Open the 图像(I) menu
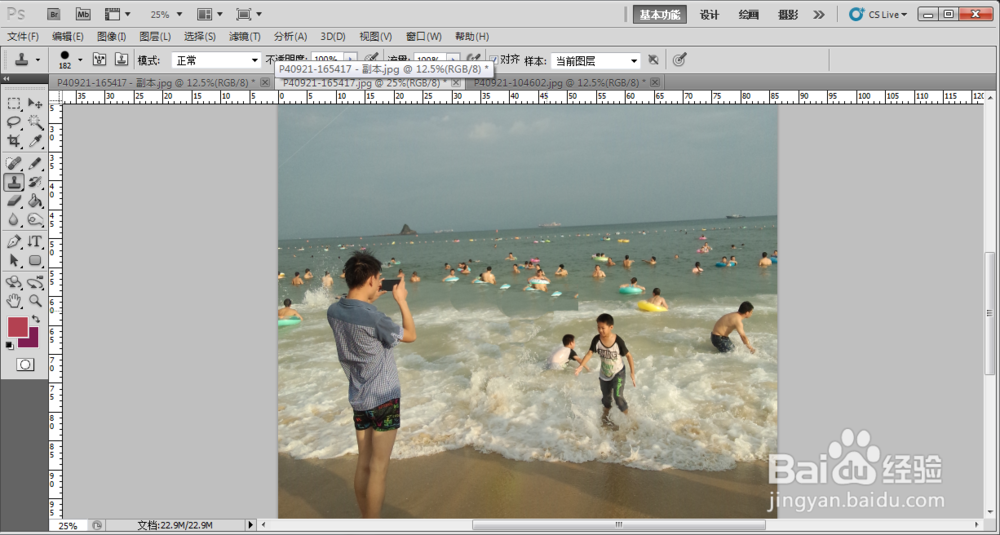Image resolution: width=1000 pixels, height=535 pixels. [x=112, y=36]
